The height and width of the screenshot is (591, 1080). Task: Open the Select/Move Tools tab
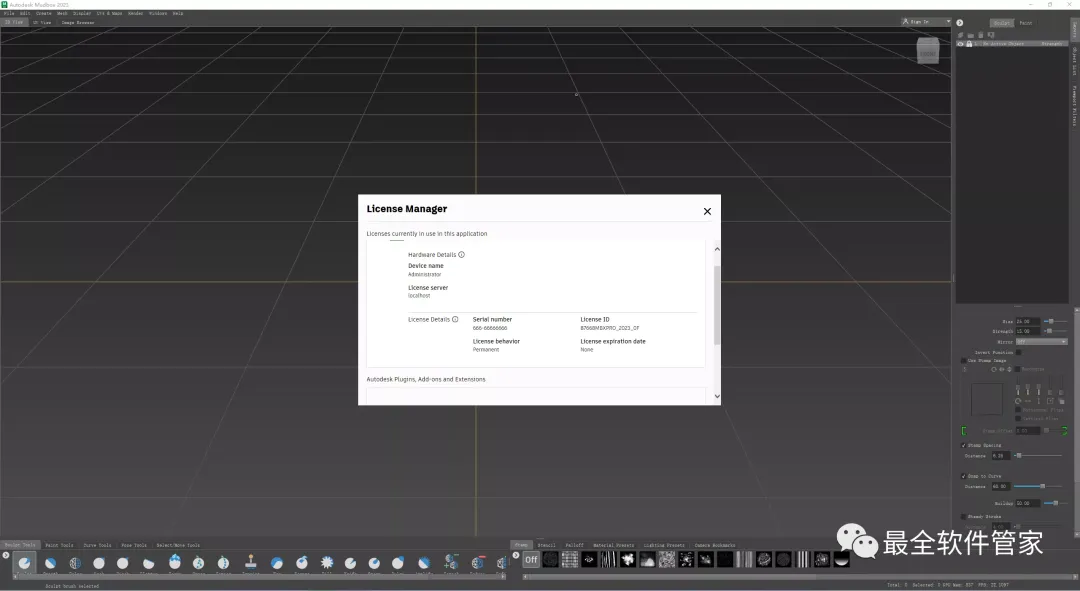[178, 545]
